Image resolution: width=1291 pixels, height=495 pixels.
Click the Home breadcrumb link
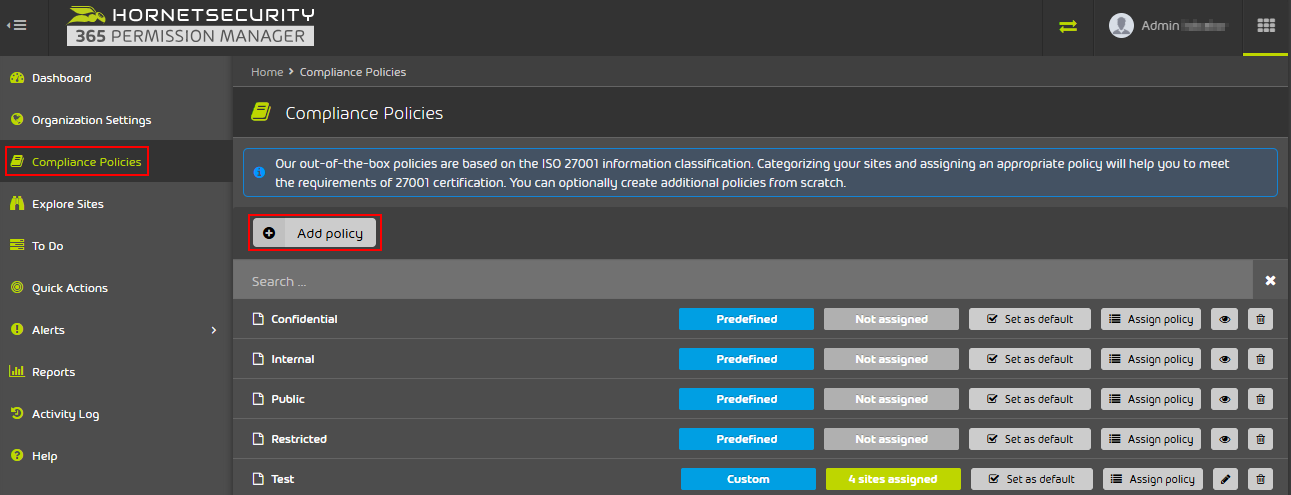[x=267, y=72]
